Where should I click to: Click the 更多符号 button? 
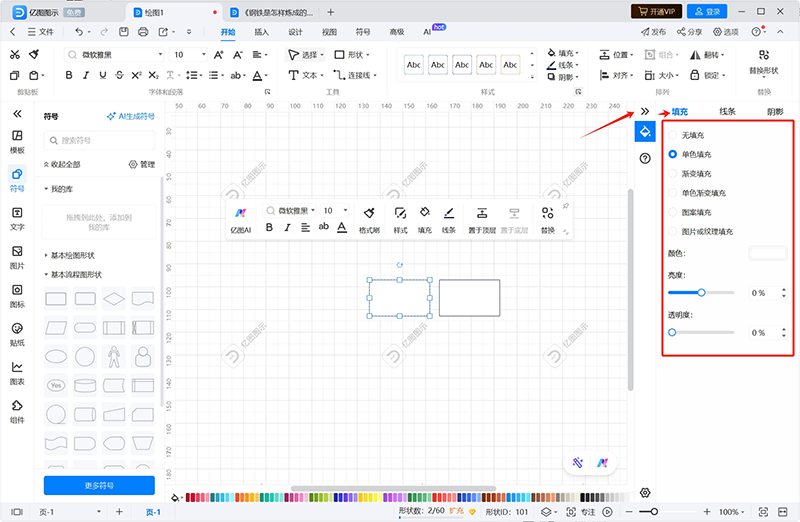pos(99,485)
